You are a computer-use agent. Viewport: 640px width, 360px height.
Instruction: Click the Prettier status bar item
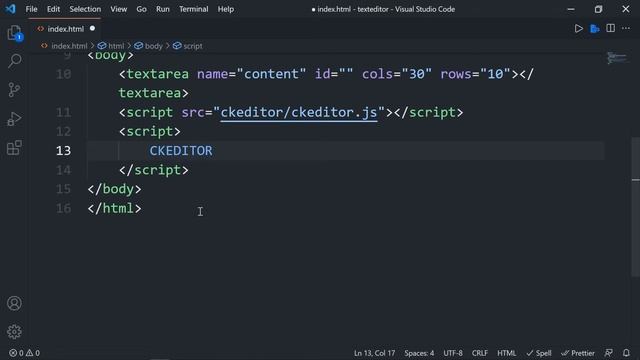[x=578, y=353]
